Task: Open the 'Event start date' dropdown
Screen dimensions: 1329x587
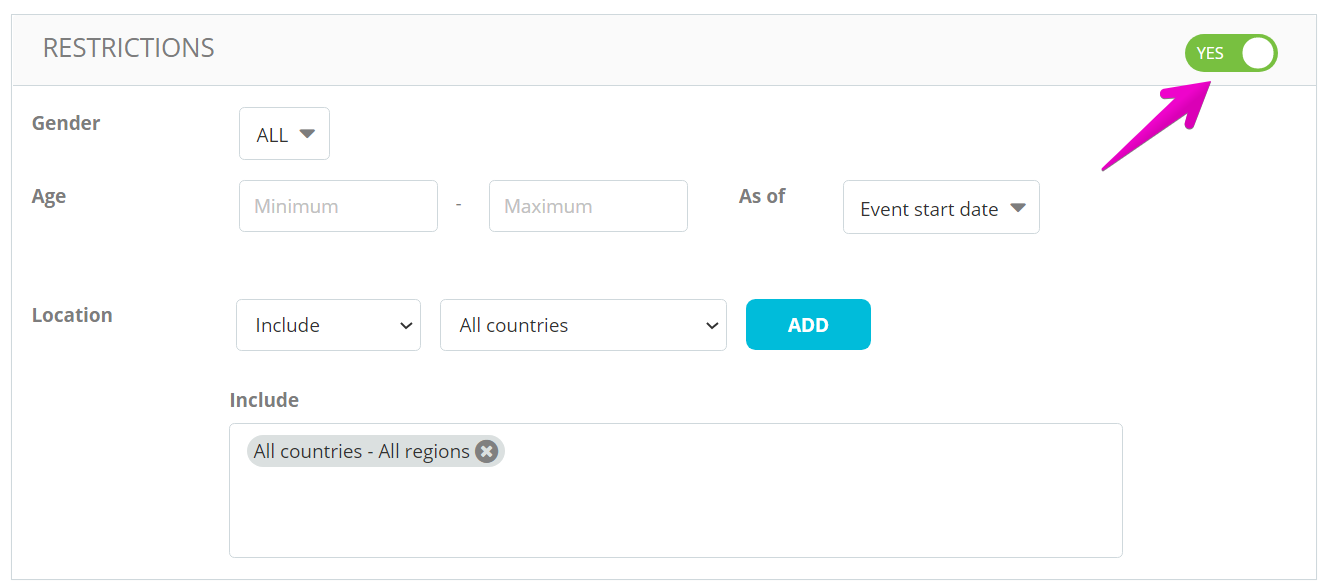Action: click(x=941, y=208)
